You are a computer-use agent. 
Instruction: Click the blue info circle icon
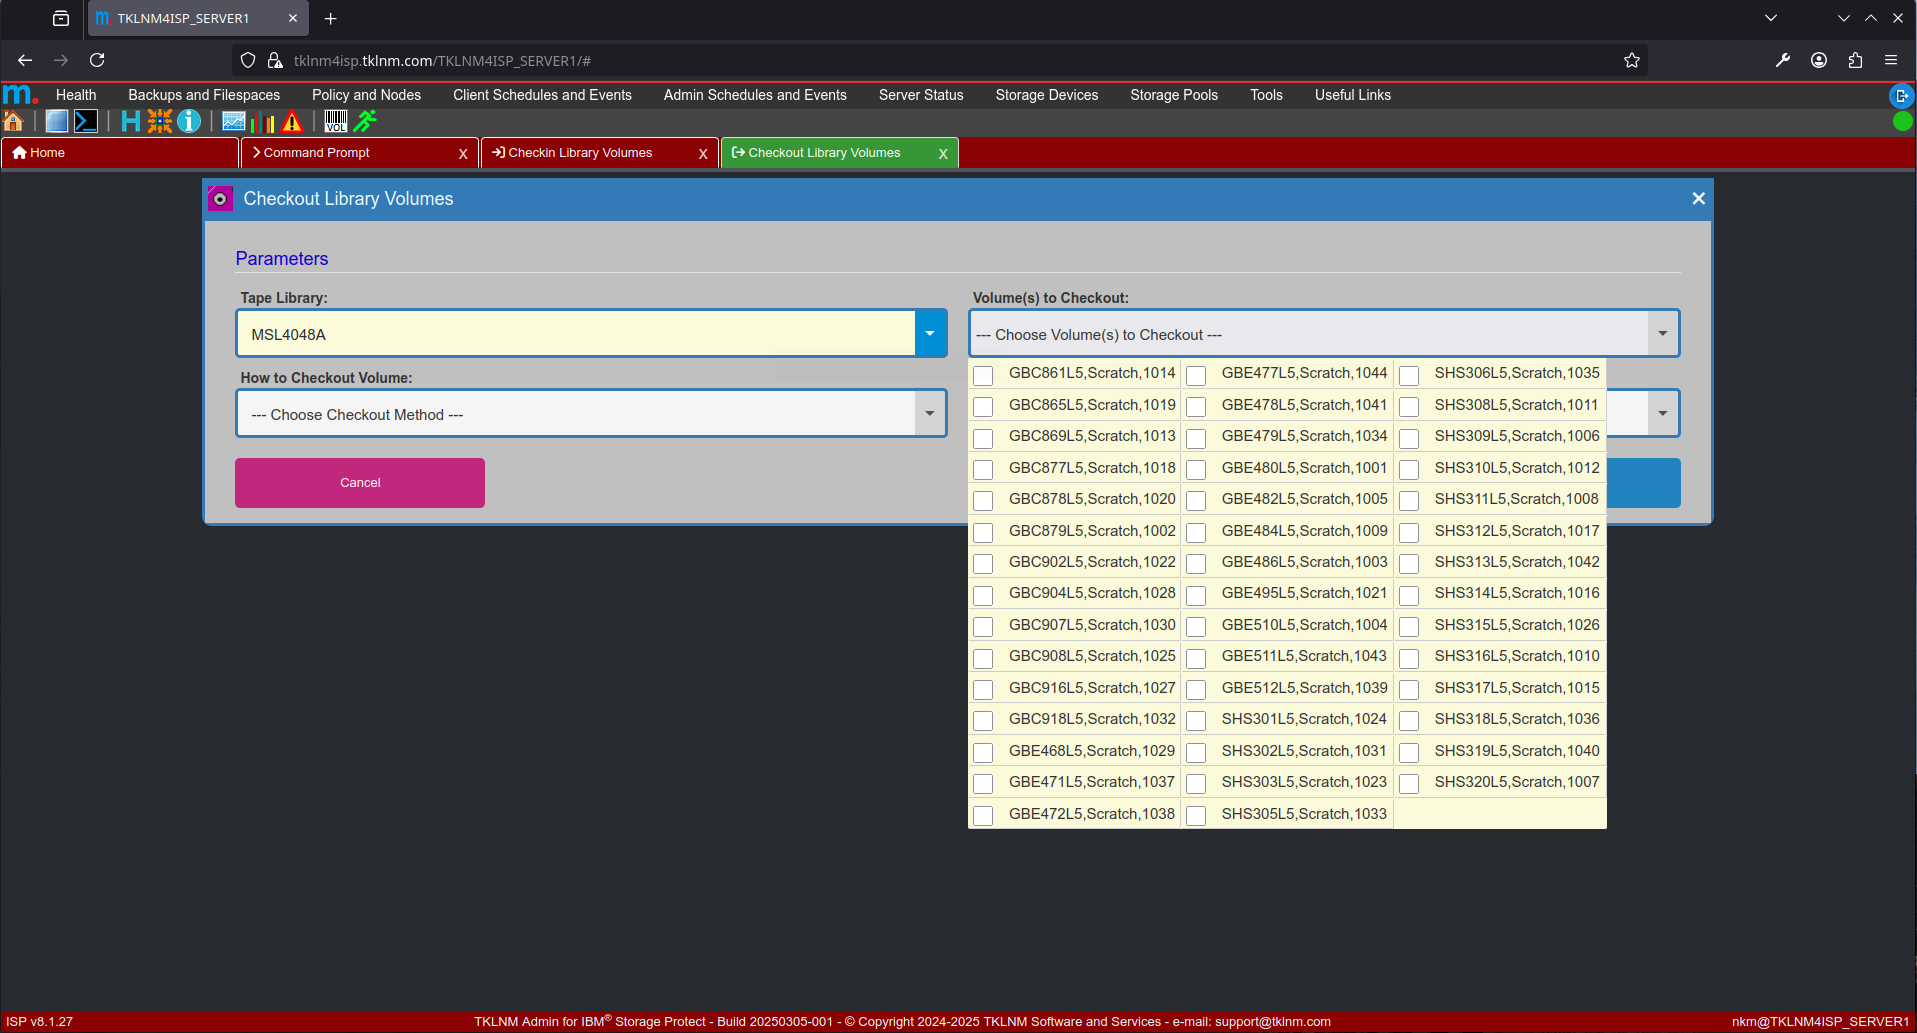pos(189,122)
